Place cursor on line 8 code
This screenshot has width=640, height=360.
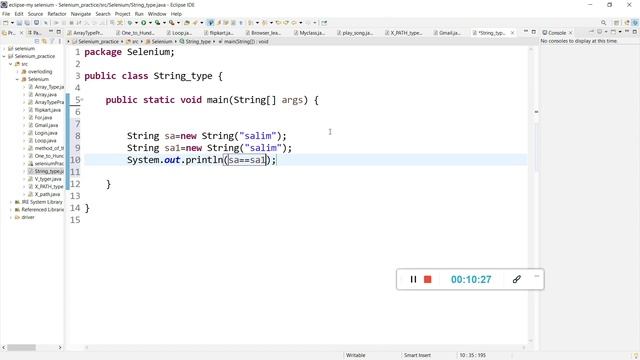(207, 136)
